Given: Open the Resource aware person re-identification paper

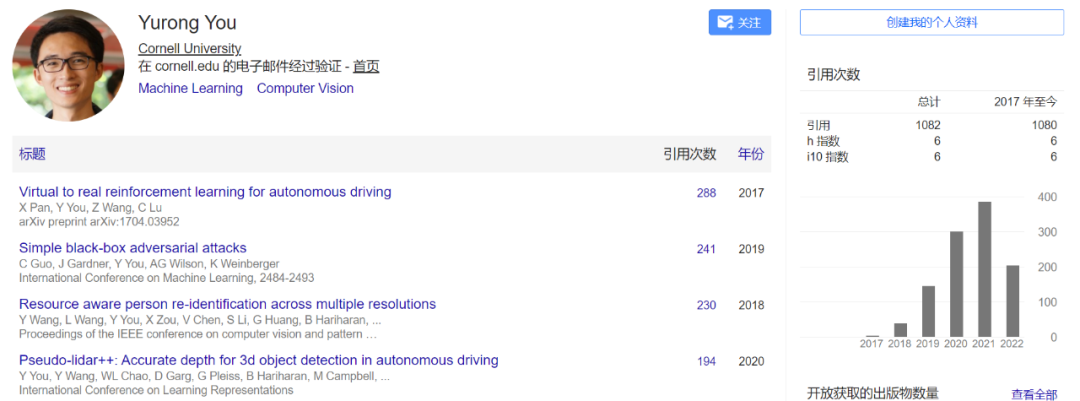Looking at the screenshot, I should tap(227, 304).
